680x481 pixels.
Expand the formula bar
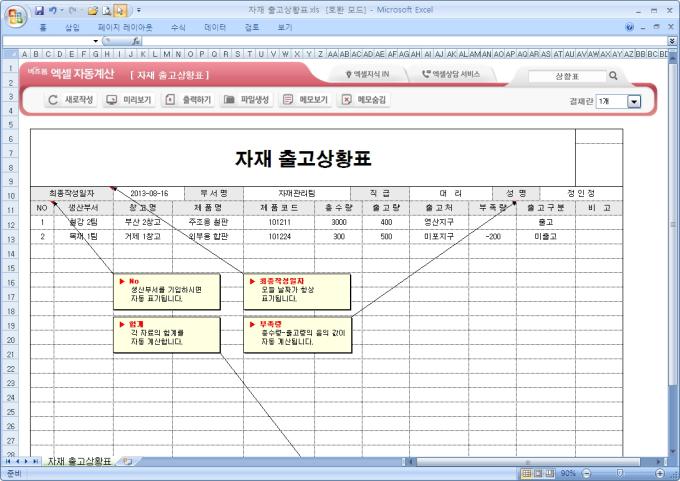click(672, 41)
